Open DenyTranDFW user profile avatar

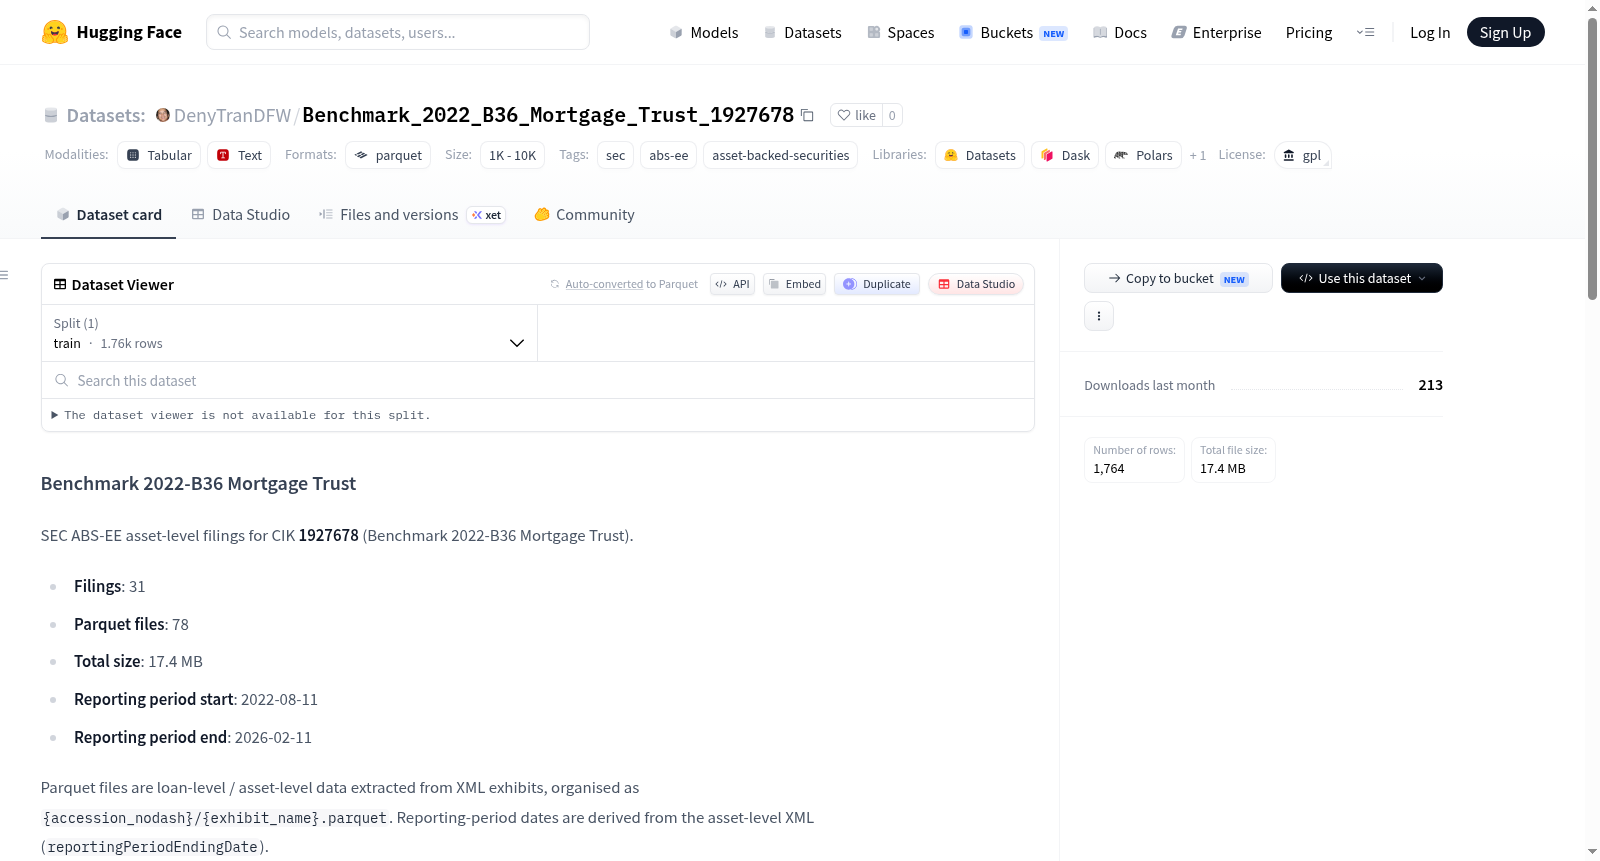coord(163,115)
